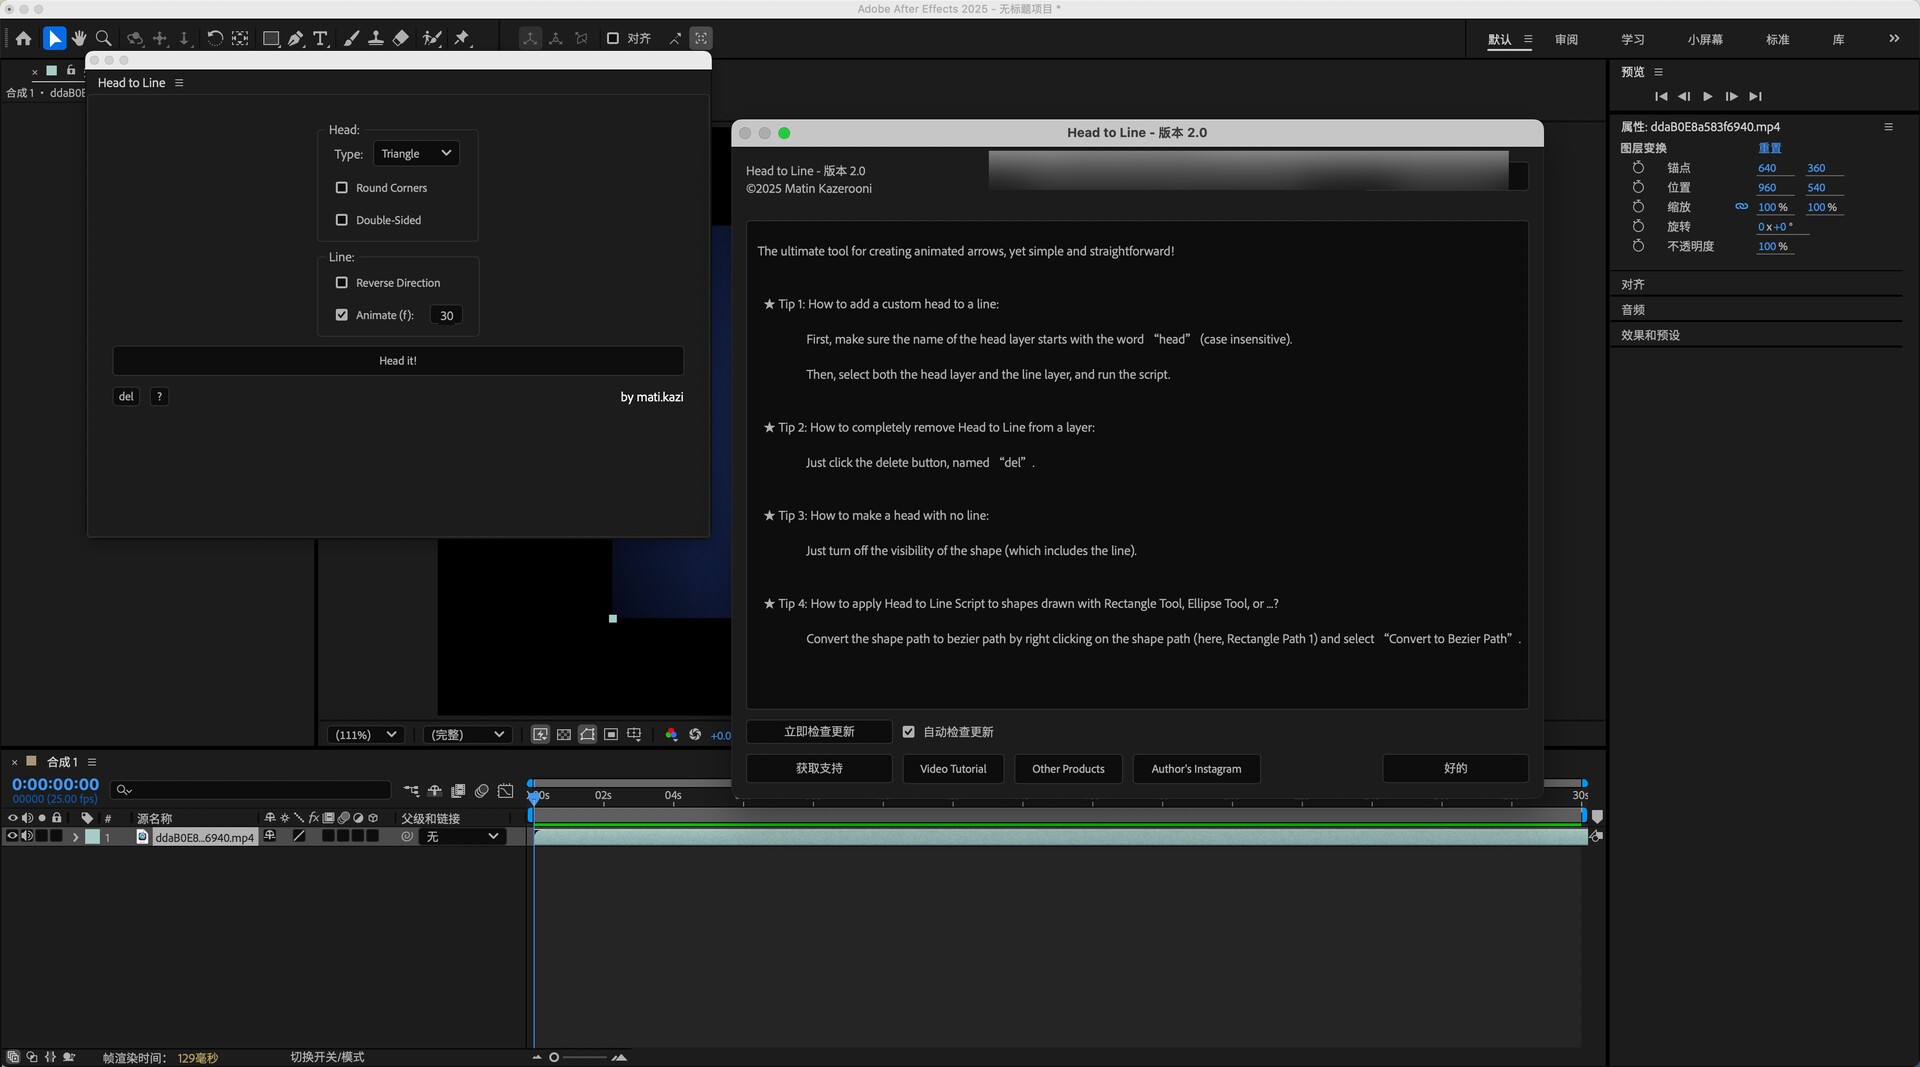The width and height of the screenshot is (1920, 1067).
Task: Open Head to Line panel menu
Action: pyautogui.click(x=179, y=83)
